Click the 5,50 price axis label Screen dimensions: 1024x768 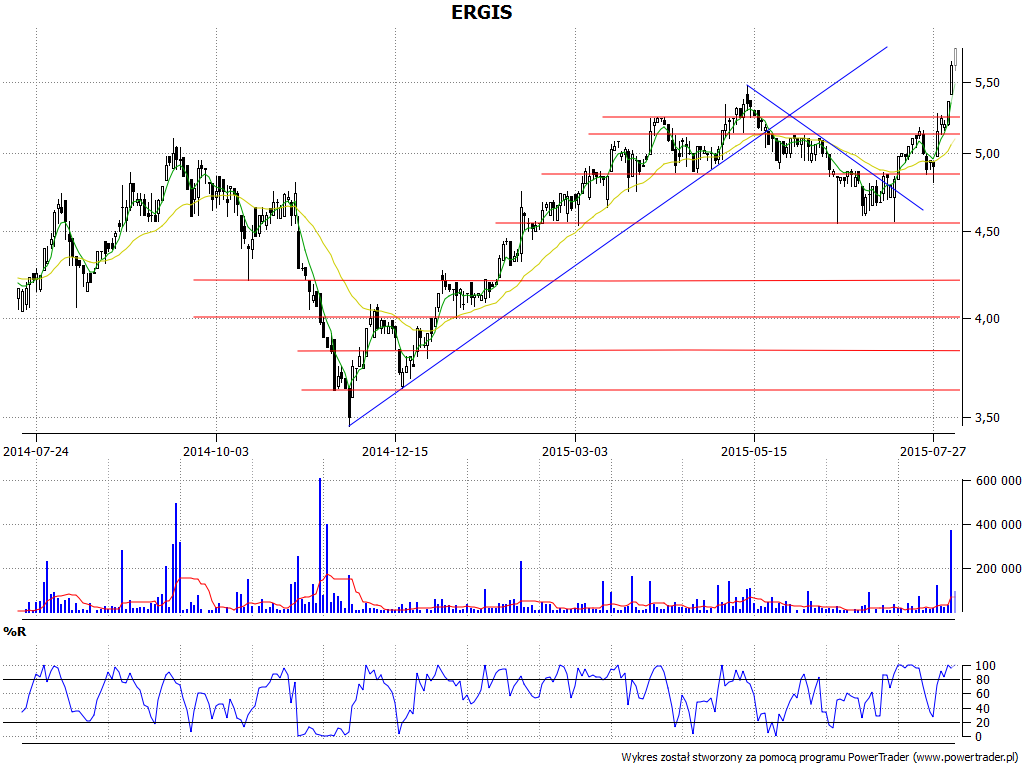pos(987,83)
